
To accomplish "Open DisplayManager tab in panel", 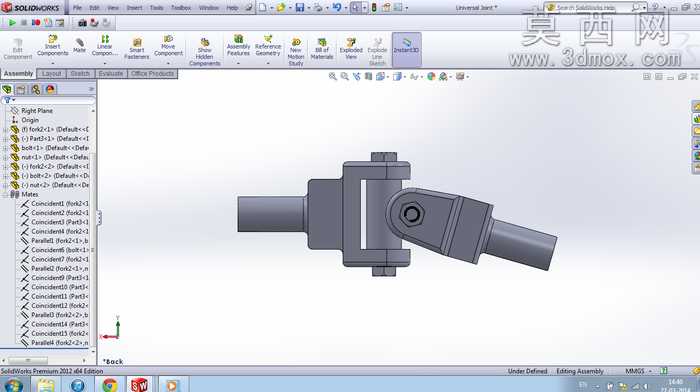I will click(x=50, y=89).
